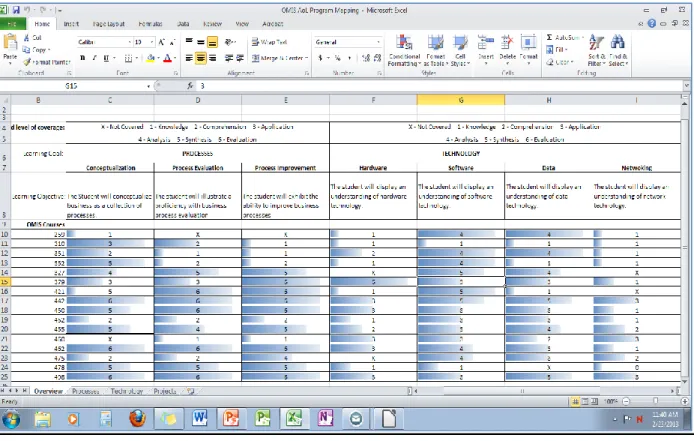
Task: Switch to the Formulas ribbon tab
Action: tap(150, 24)
